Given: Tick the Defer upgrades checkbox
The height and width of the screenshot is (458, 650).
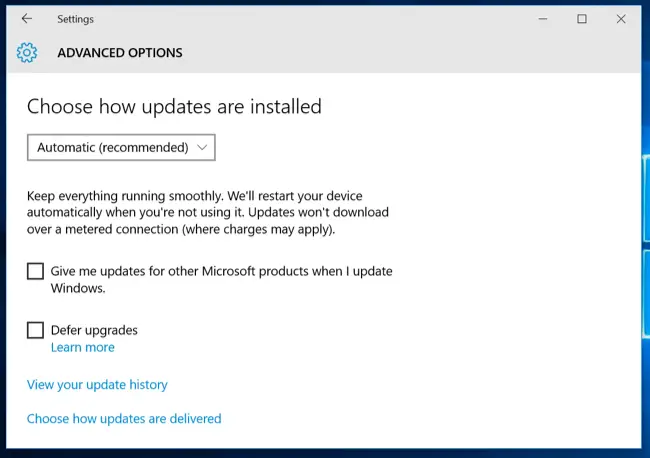Looking at the screenshot, I should tap(35, 330).
